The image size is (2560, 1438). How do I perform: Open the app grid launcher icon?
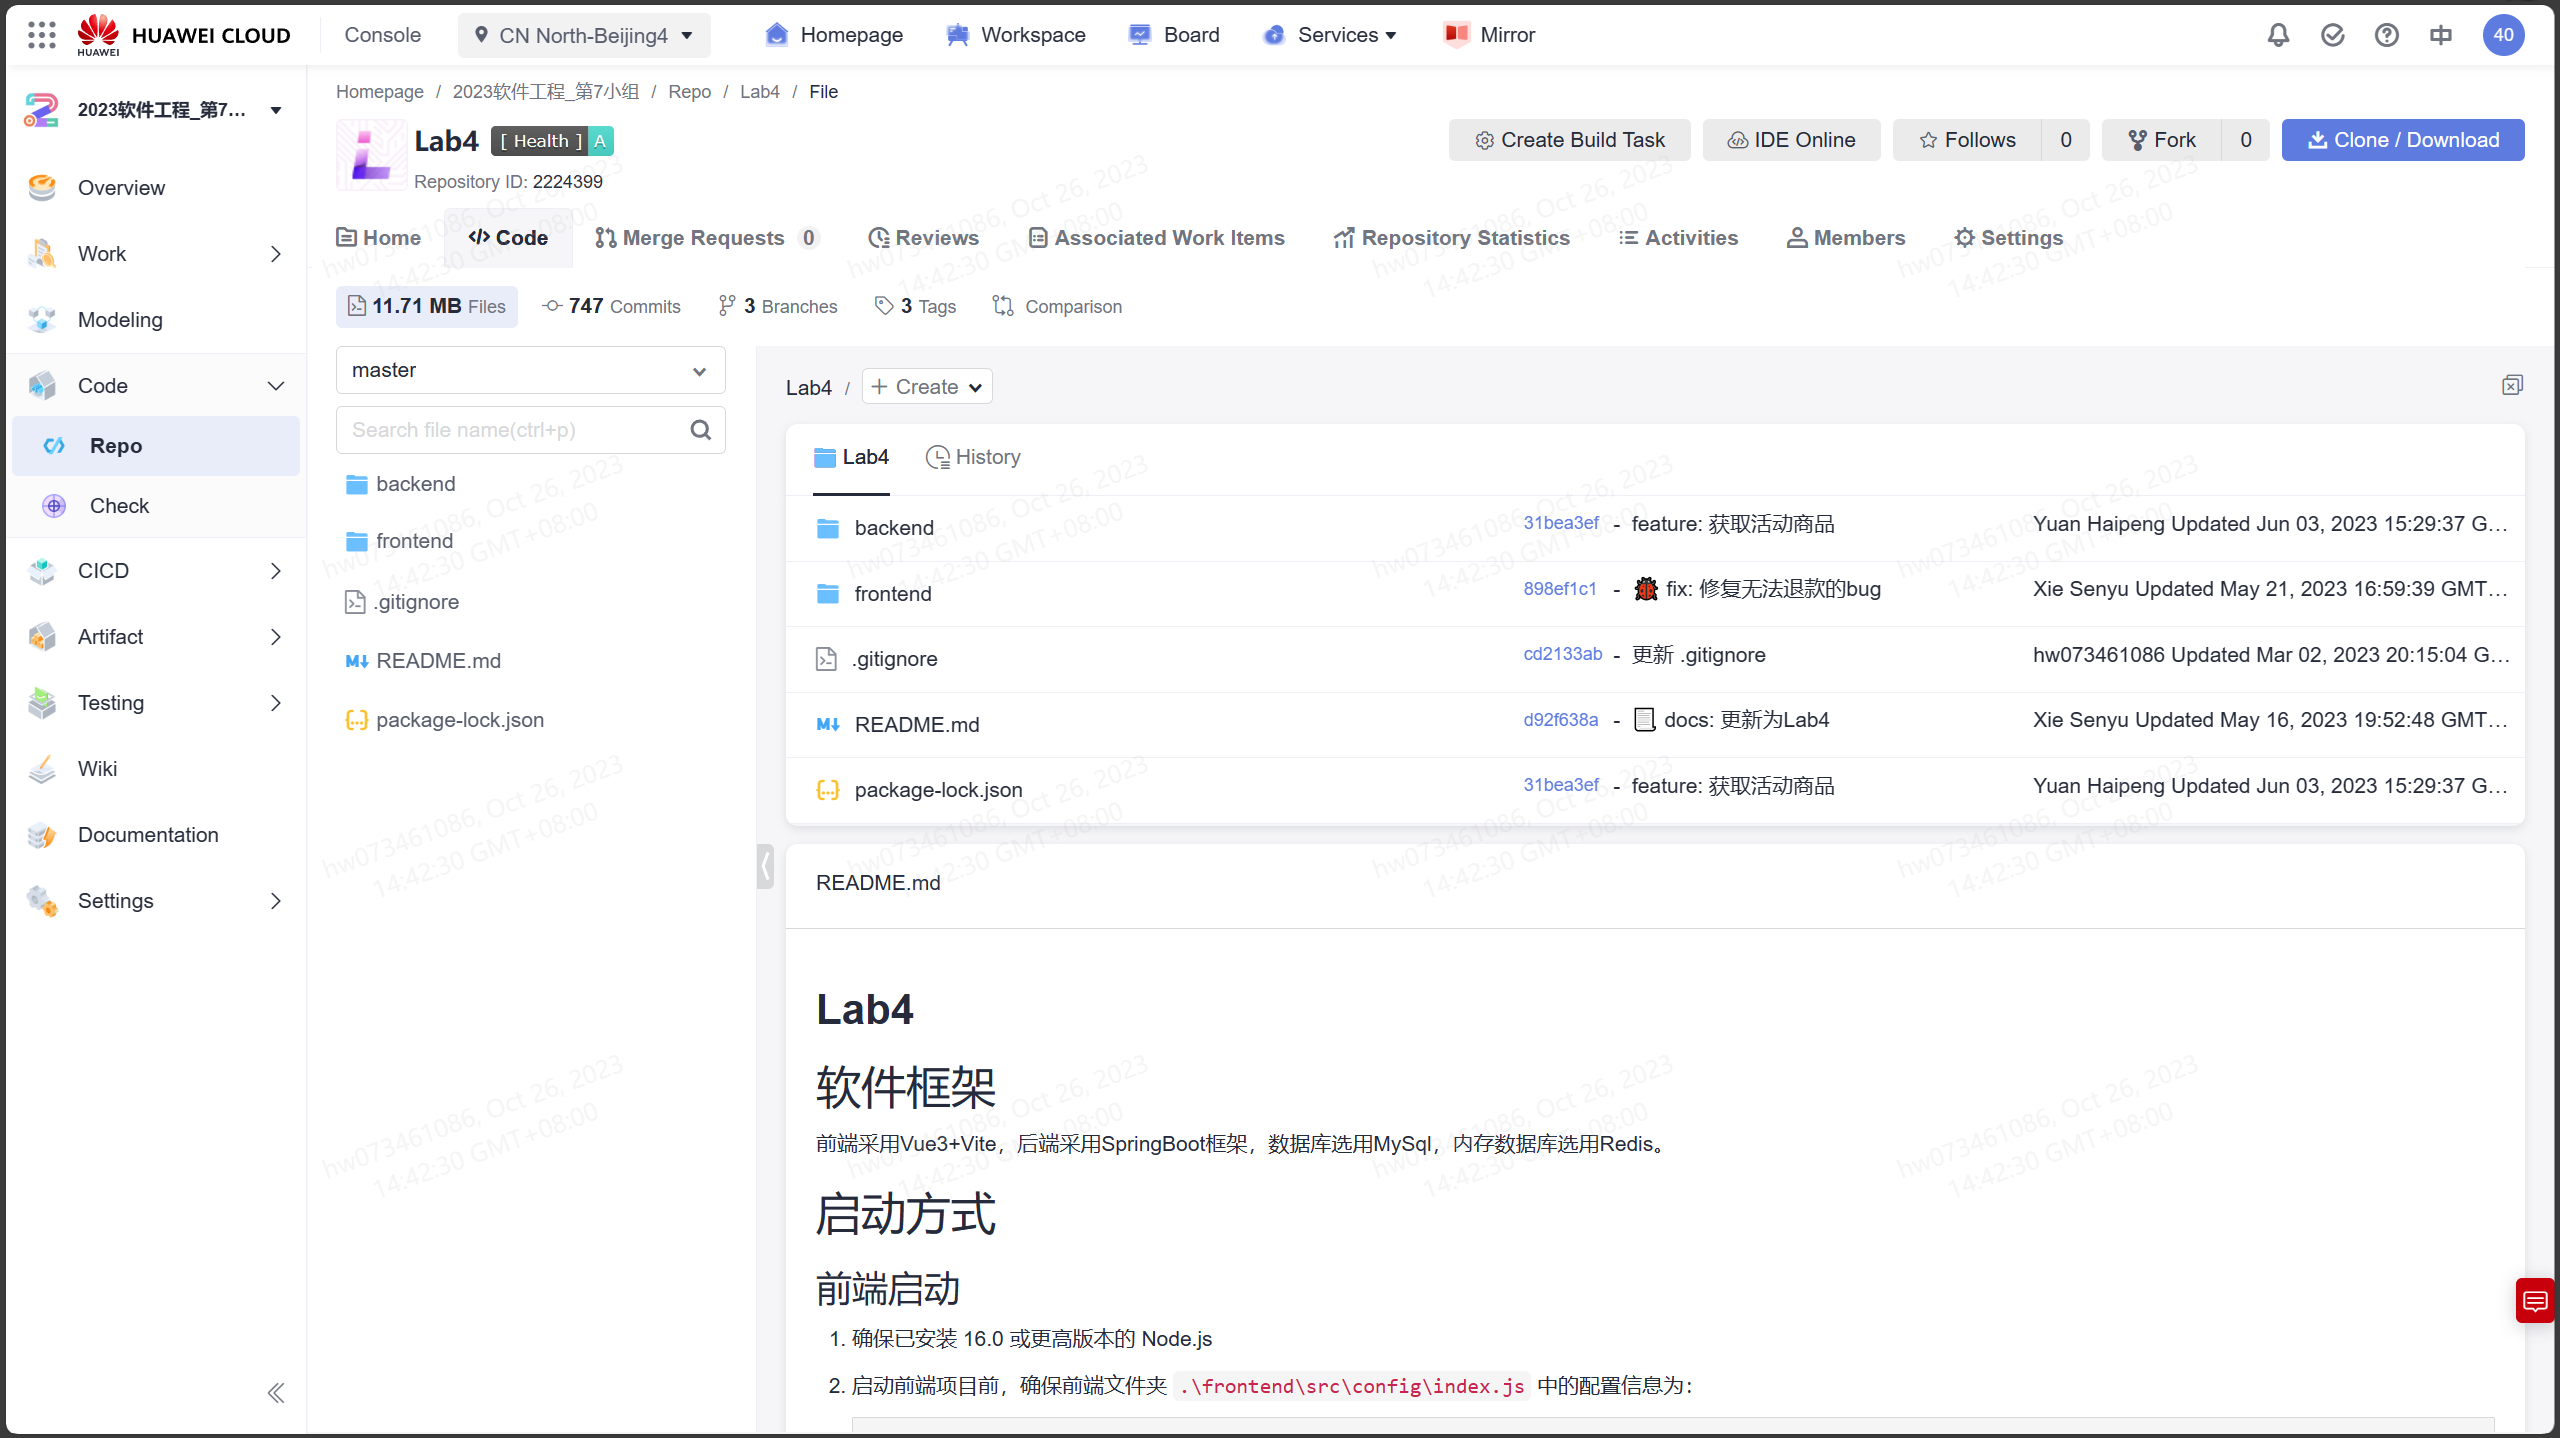pyautogui.click(x=42, y=35)
